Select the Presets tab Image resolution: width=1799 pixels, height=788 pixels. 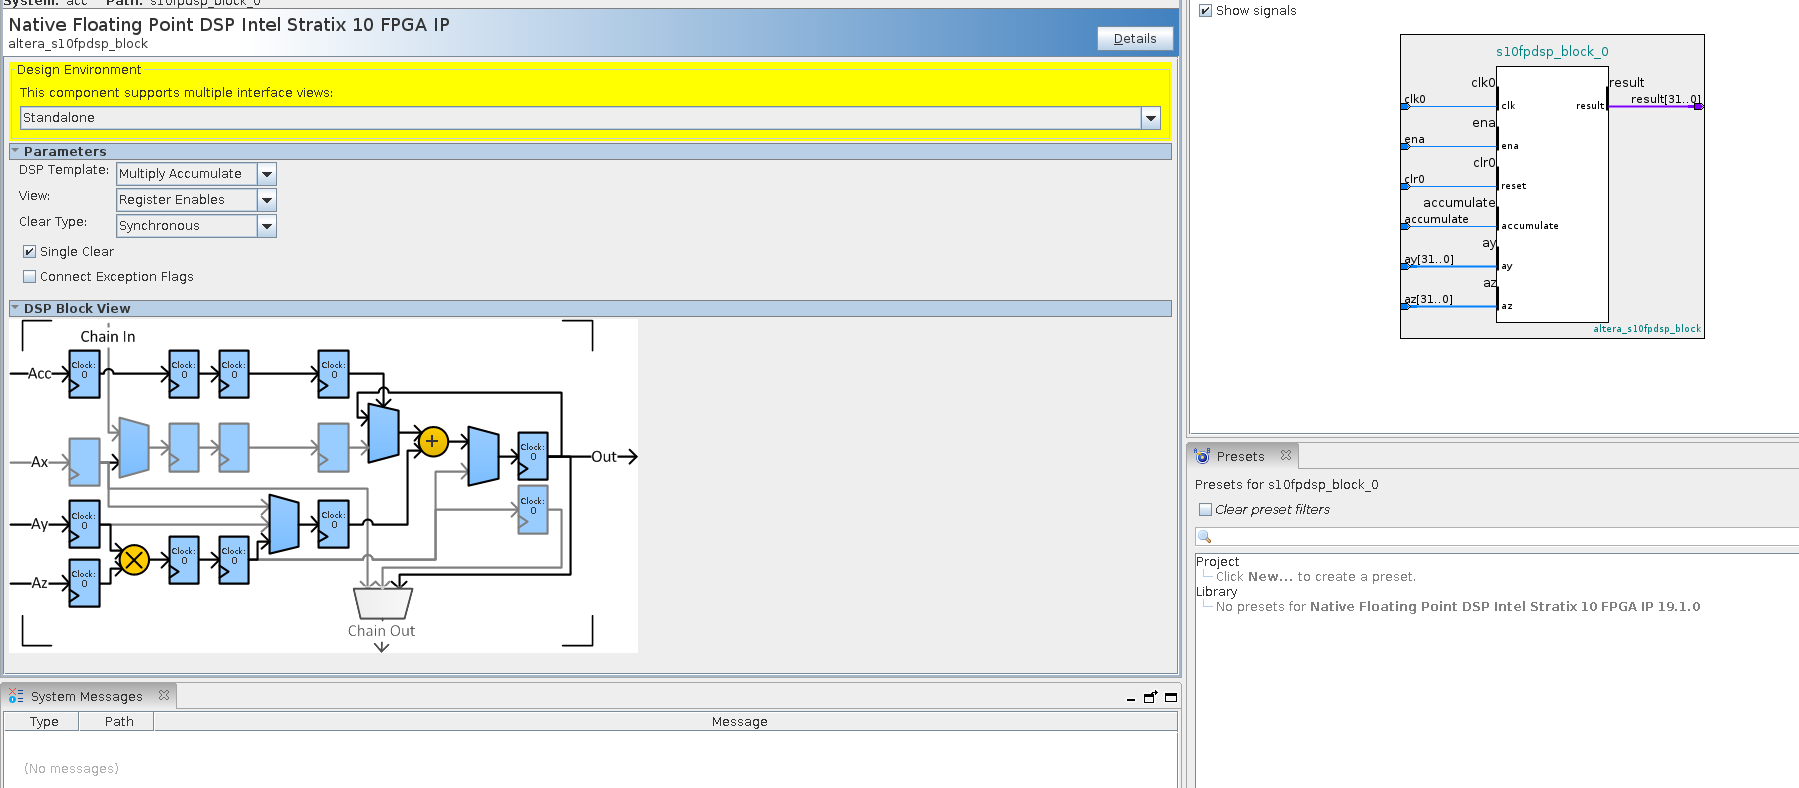click(x=1240, y=456)
